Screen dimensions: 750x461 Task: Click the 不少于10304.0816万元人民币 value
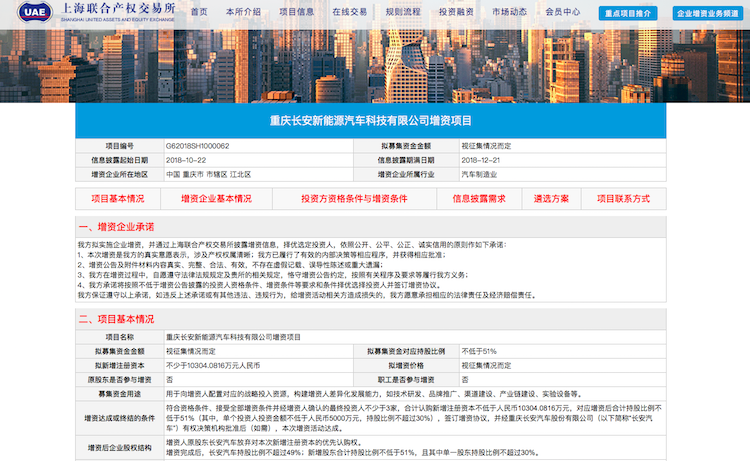pos(213,365)
